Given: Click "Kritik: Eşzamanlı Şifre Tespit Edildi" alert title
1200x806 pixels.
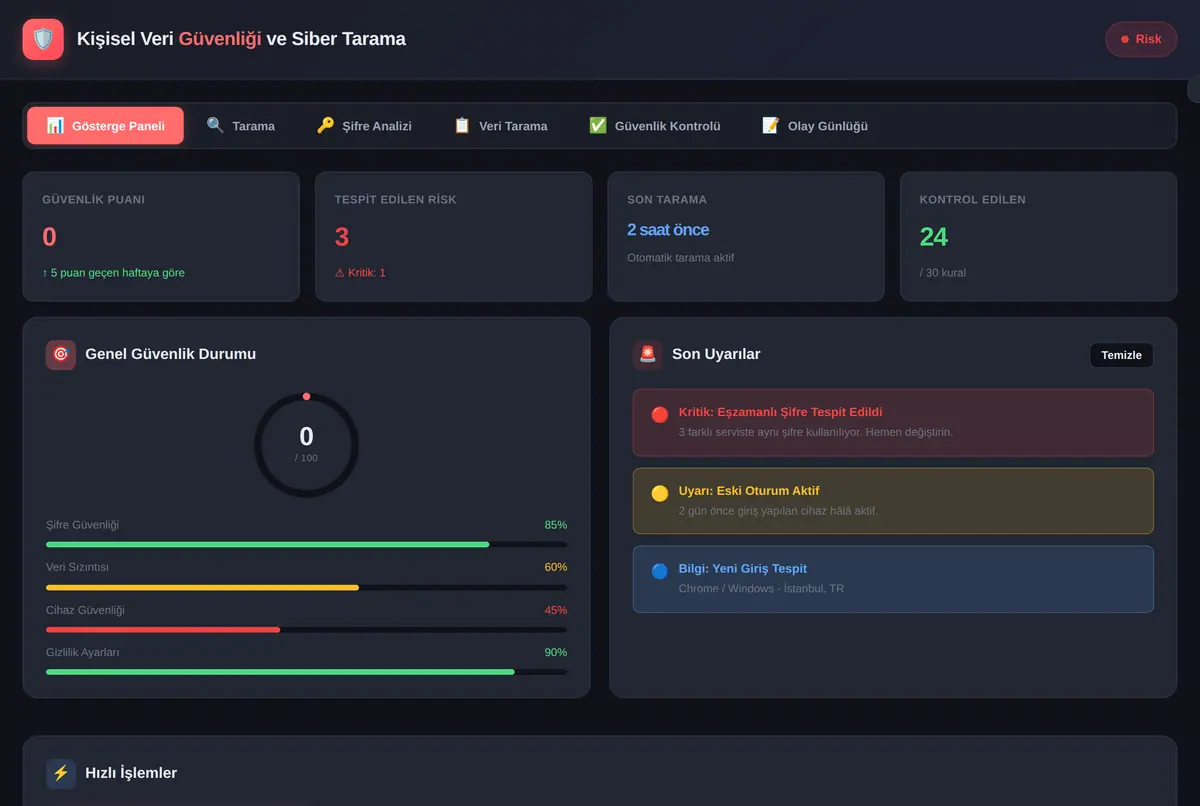Looking at the screenshot, I should pyautogui.click(x=780, y=412).
